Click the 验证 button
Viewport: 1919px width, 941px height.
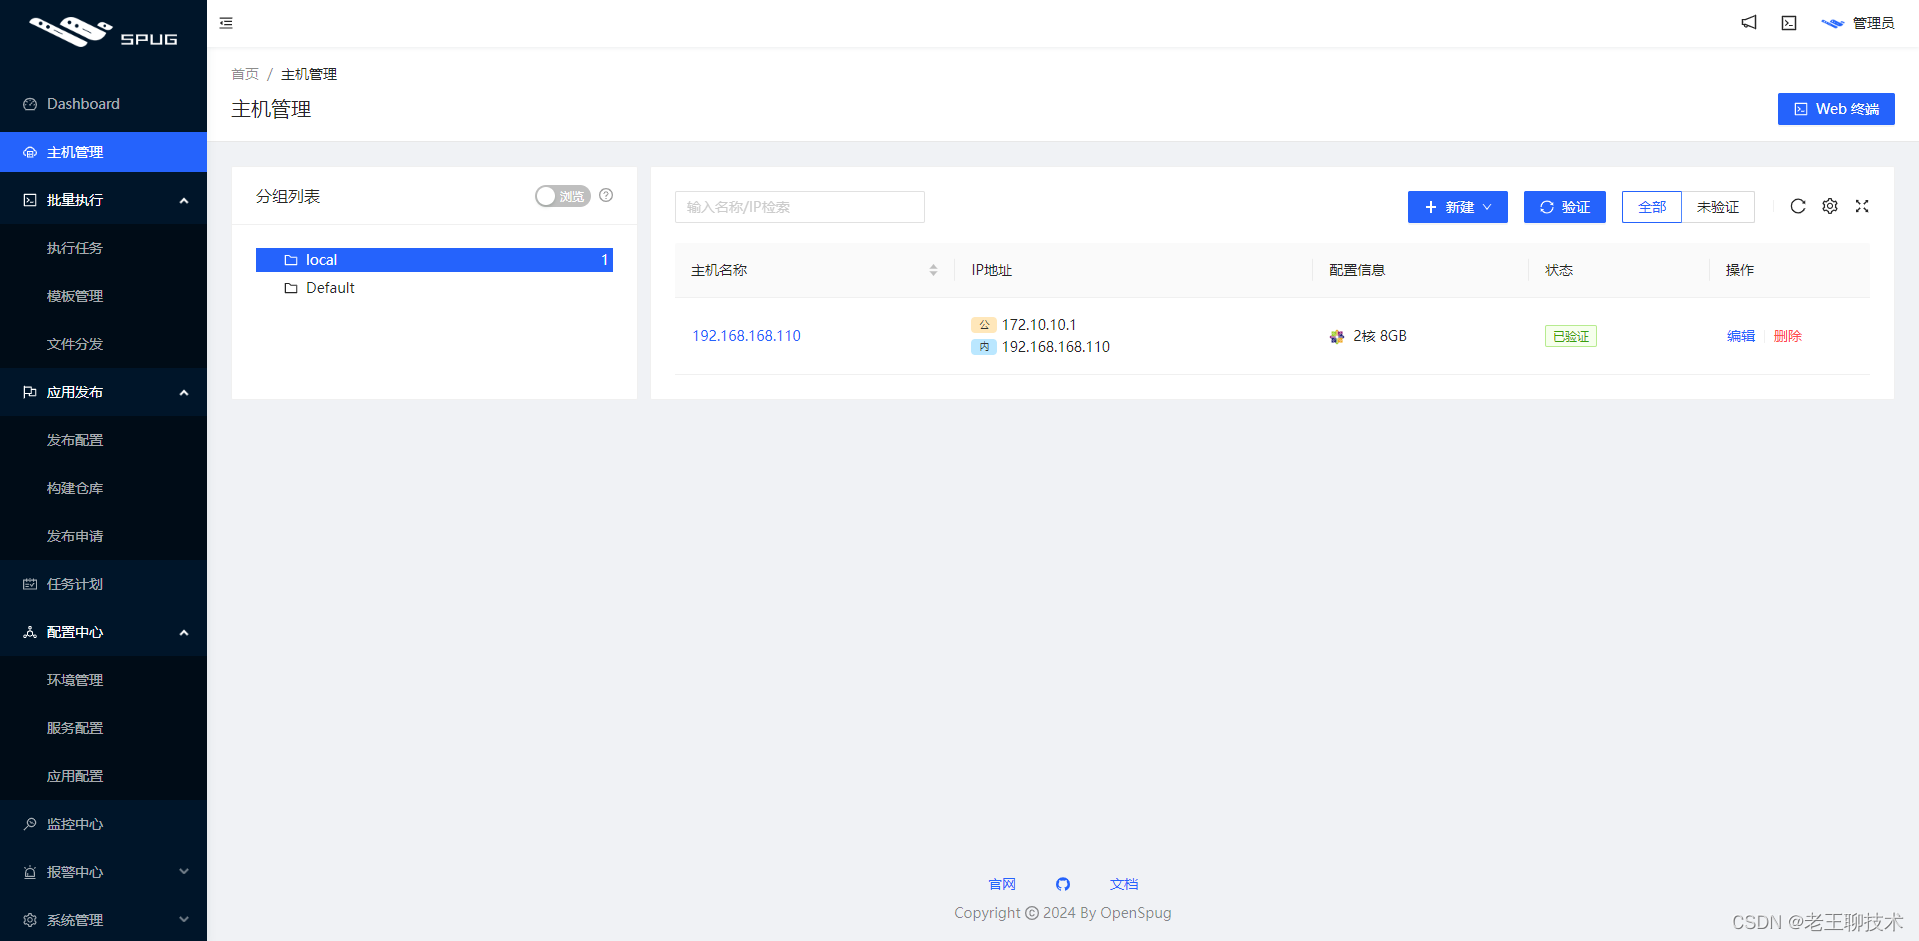(1565, 207)
